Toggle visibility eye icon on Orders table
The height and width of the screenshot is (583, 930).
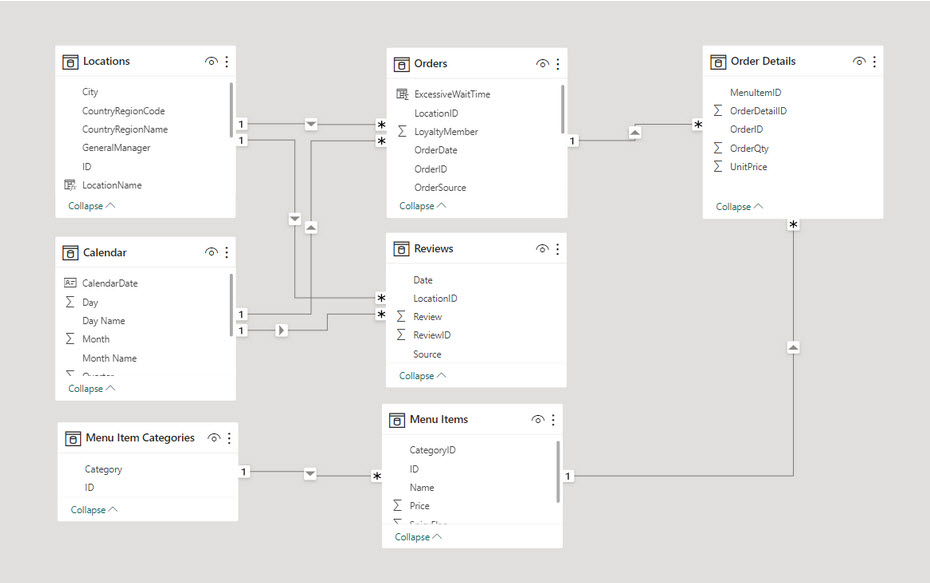point(542,63)
